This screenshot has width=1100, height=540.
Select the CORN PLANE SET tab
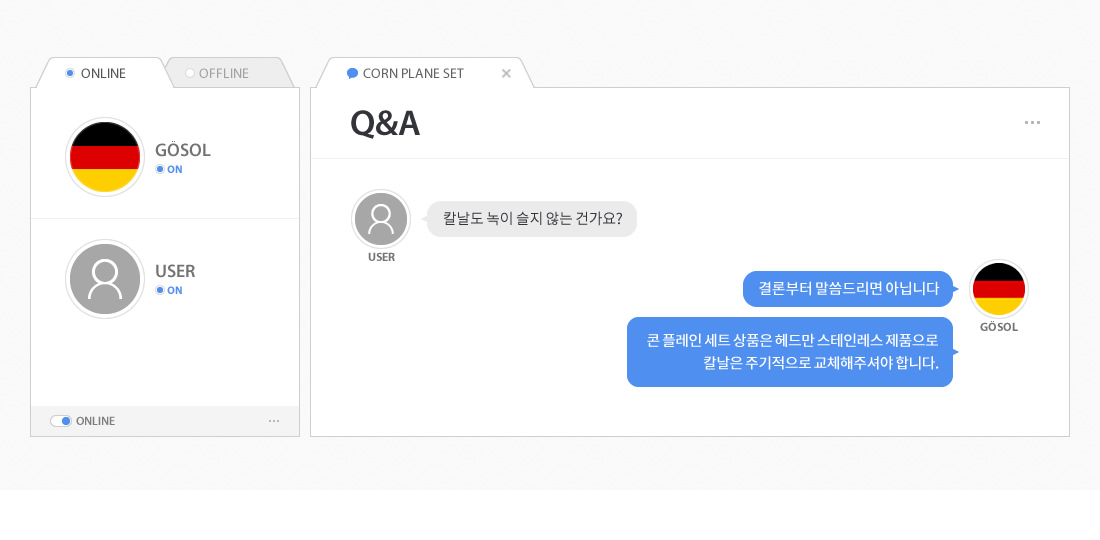coord(413,73)
